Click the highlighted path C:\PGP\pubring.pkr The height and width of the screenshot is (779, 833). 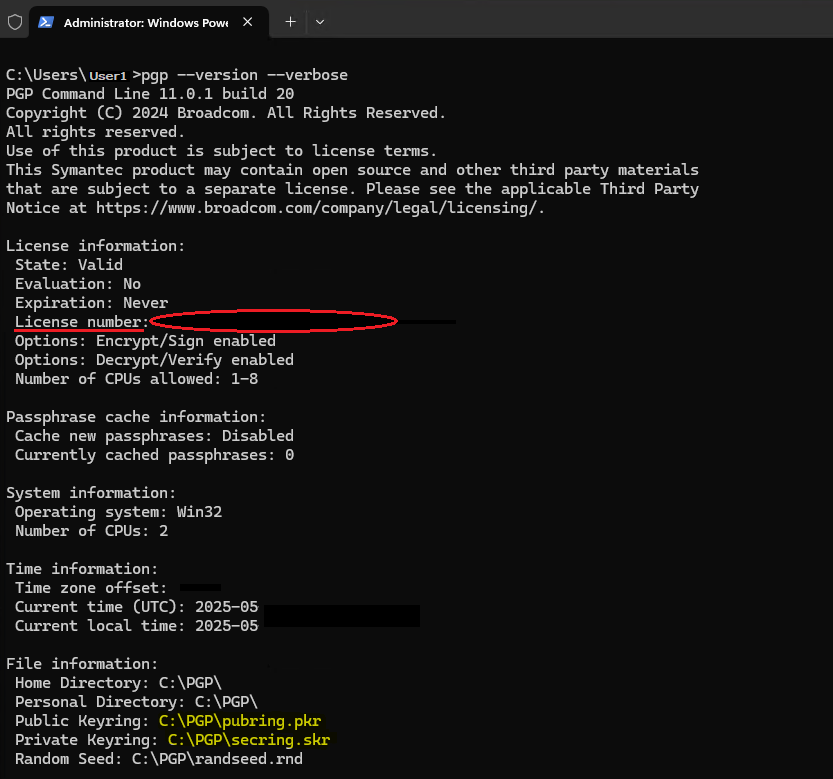coord(240,721)
